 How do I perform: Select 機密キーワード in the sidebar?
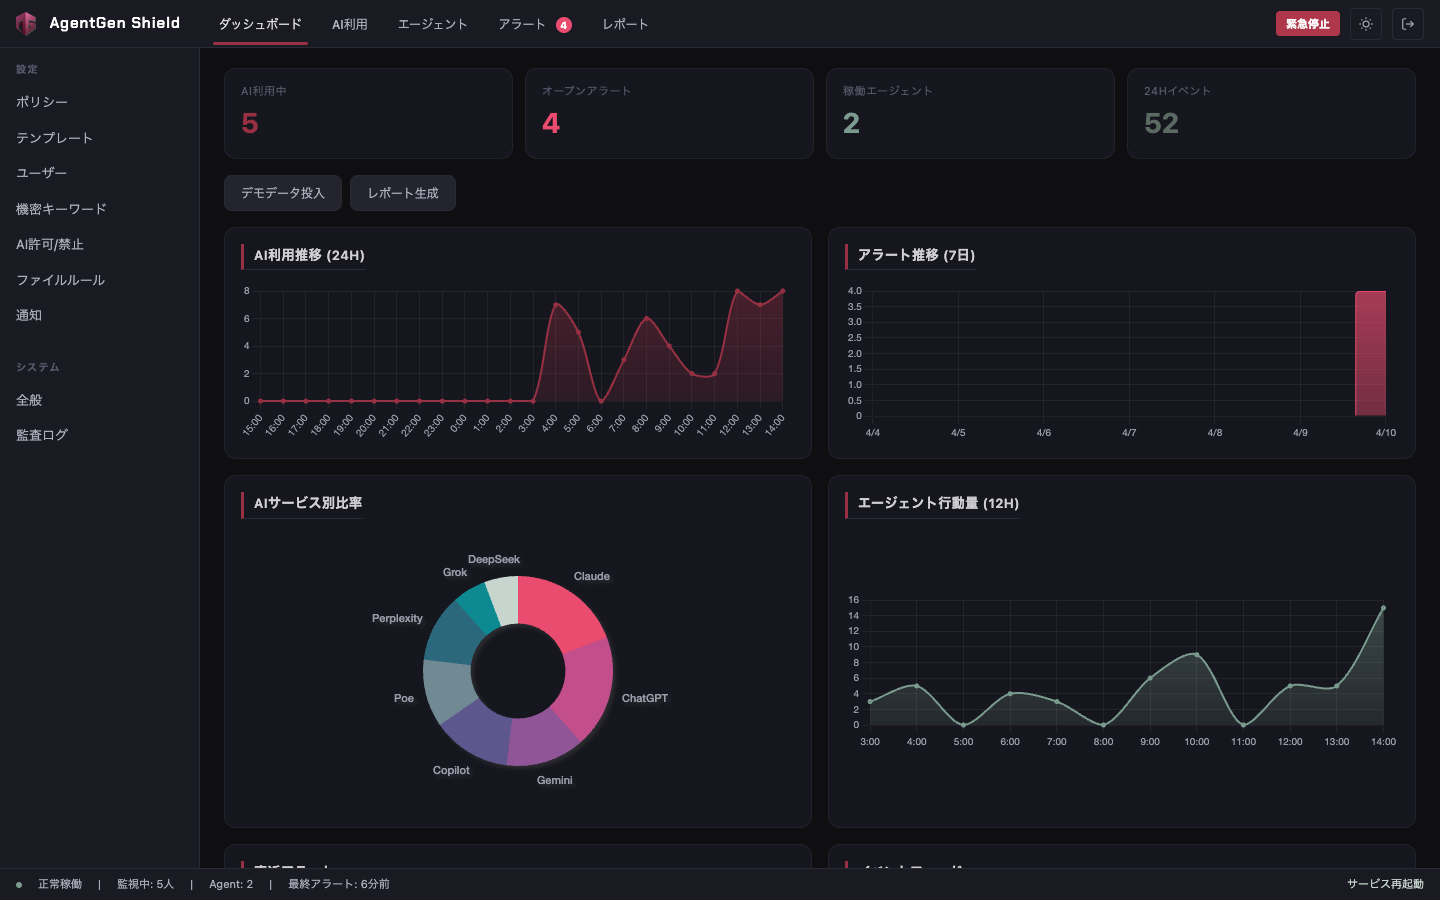pos(61,209)
